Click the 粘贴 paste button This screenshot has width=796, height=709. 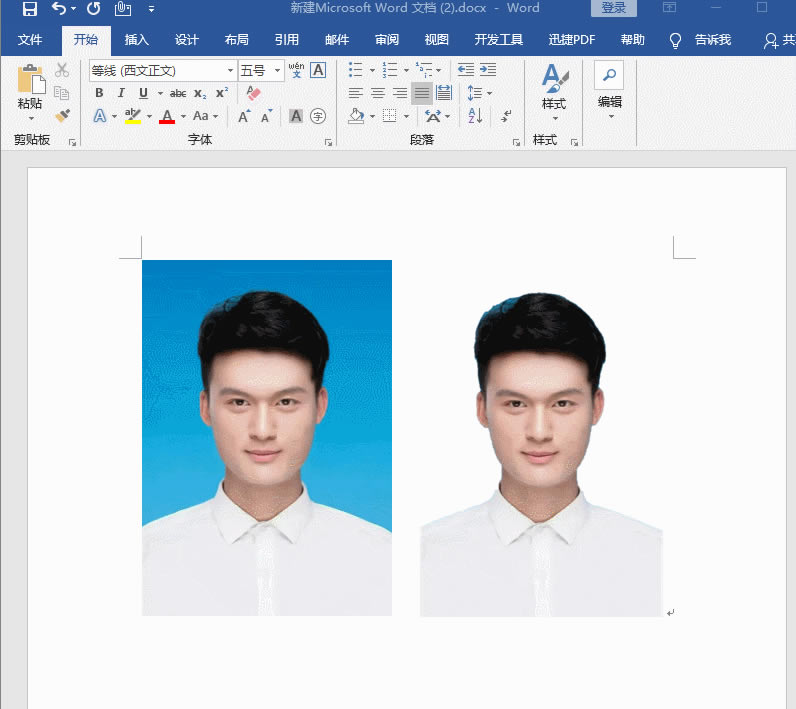pos(30,92)
